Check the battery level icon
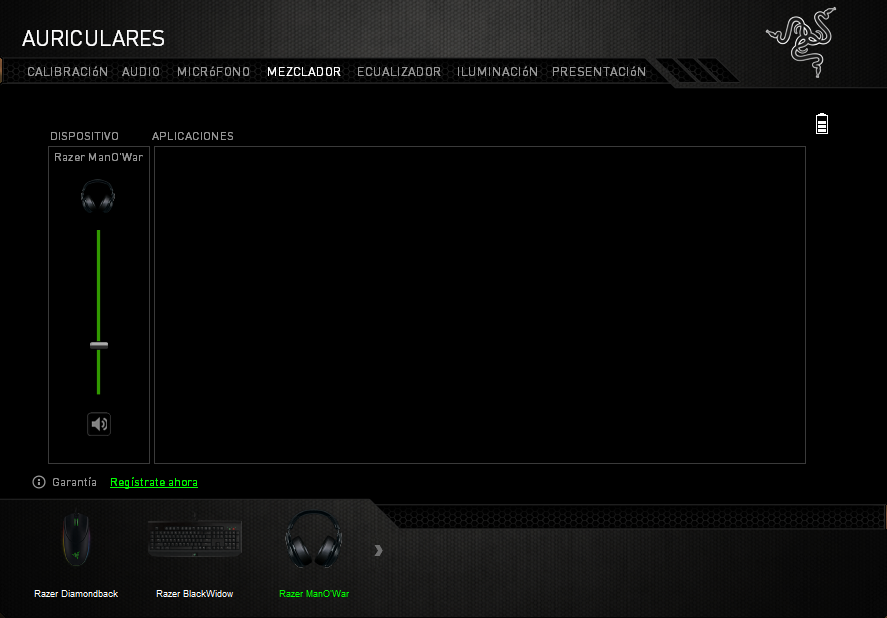887x618 pixels. (822, 123)
